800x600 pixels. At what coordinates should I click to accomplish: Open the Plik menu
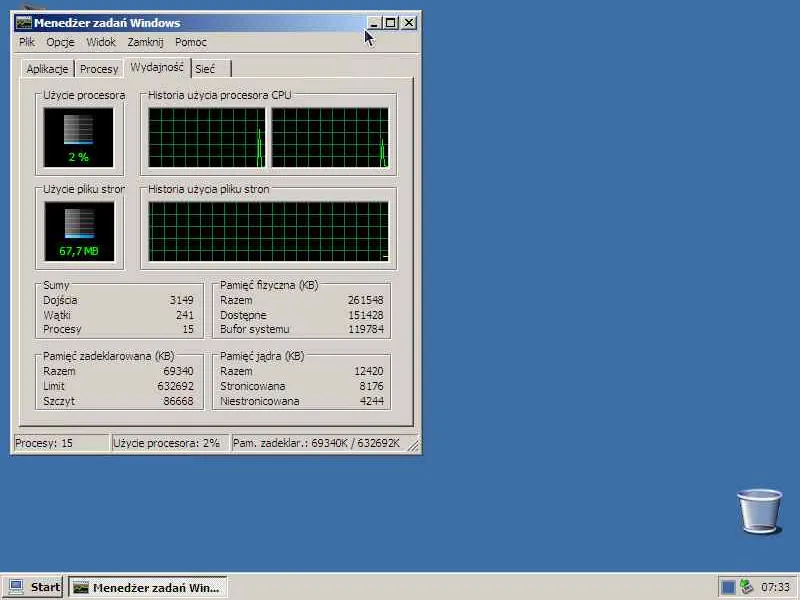27,42
